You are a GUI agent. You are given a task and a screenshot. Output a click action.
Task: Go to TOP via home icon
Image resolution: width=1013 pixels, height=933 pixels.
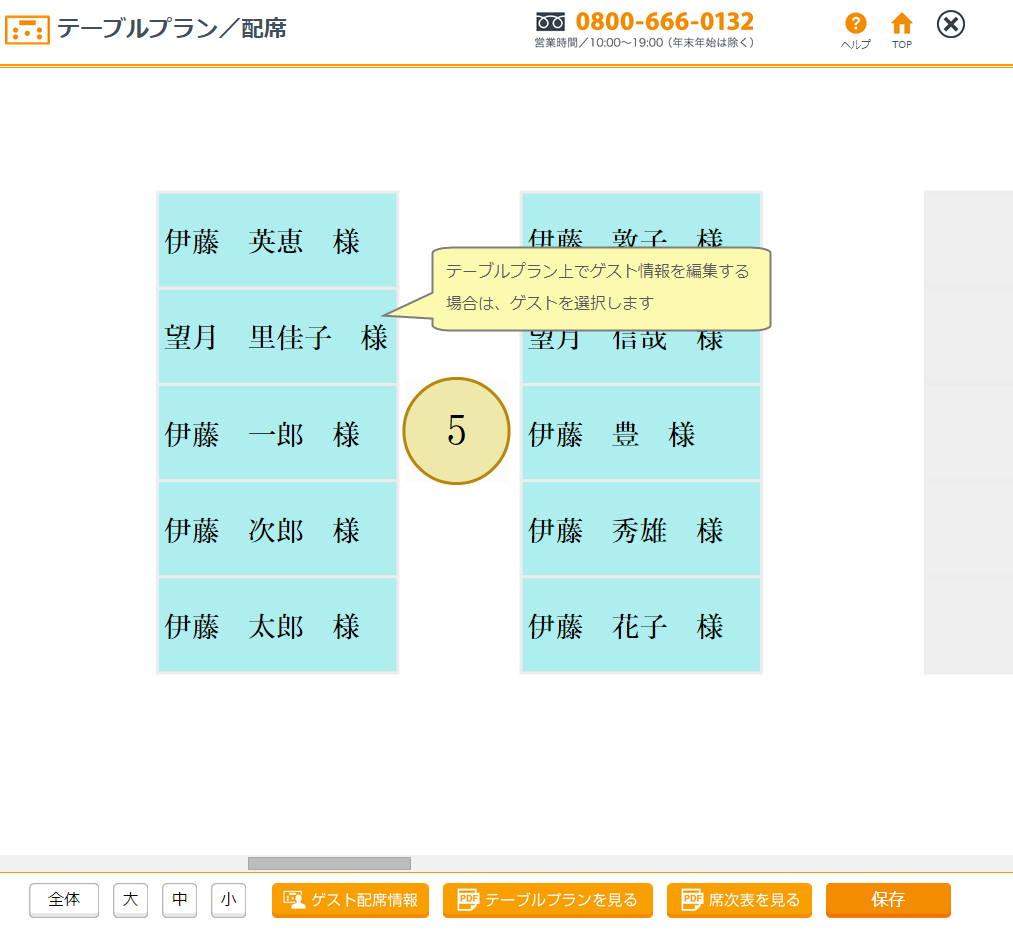click(x=902, y=24)
